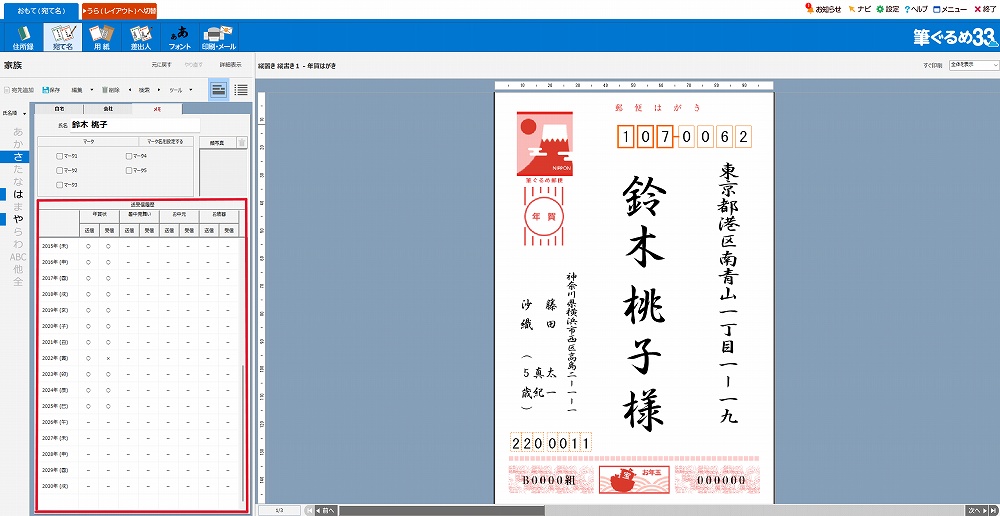Image resolution: width=1000 pixels, height=516 pixels.
Task: Open お知らせ notifications bell
Action: click(x=823, y=10)
